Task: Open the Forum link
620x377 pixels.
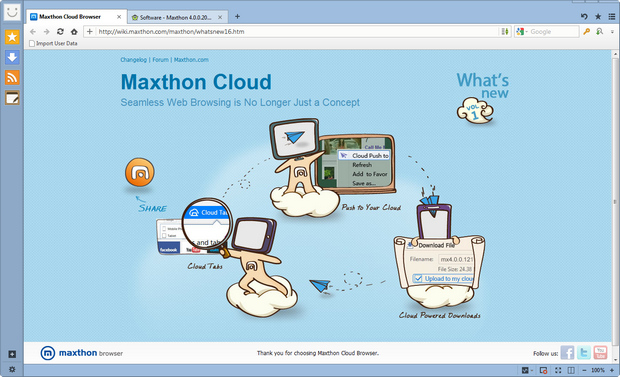Action: (161, 60)
